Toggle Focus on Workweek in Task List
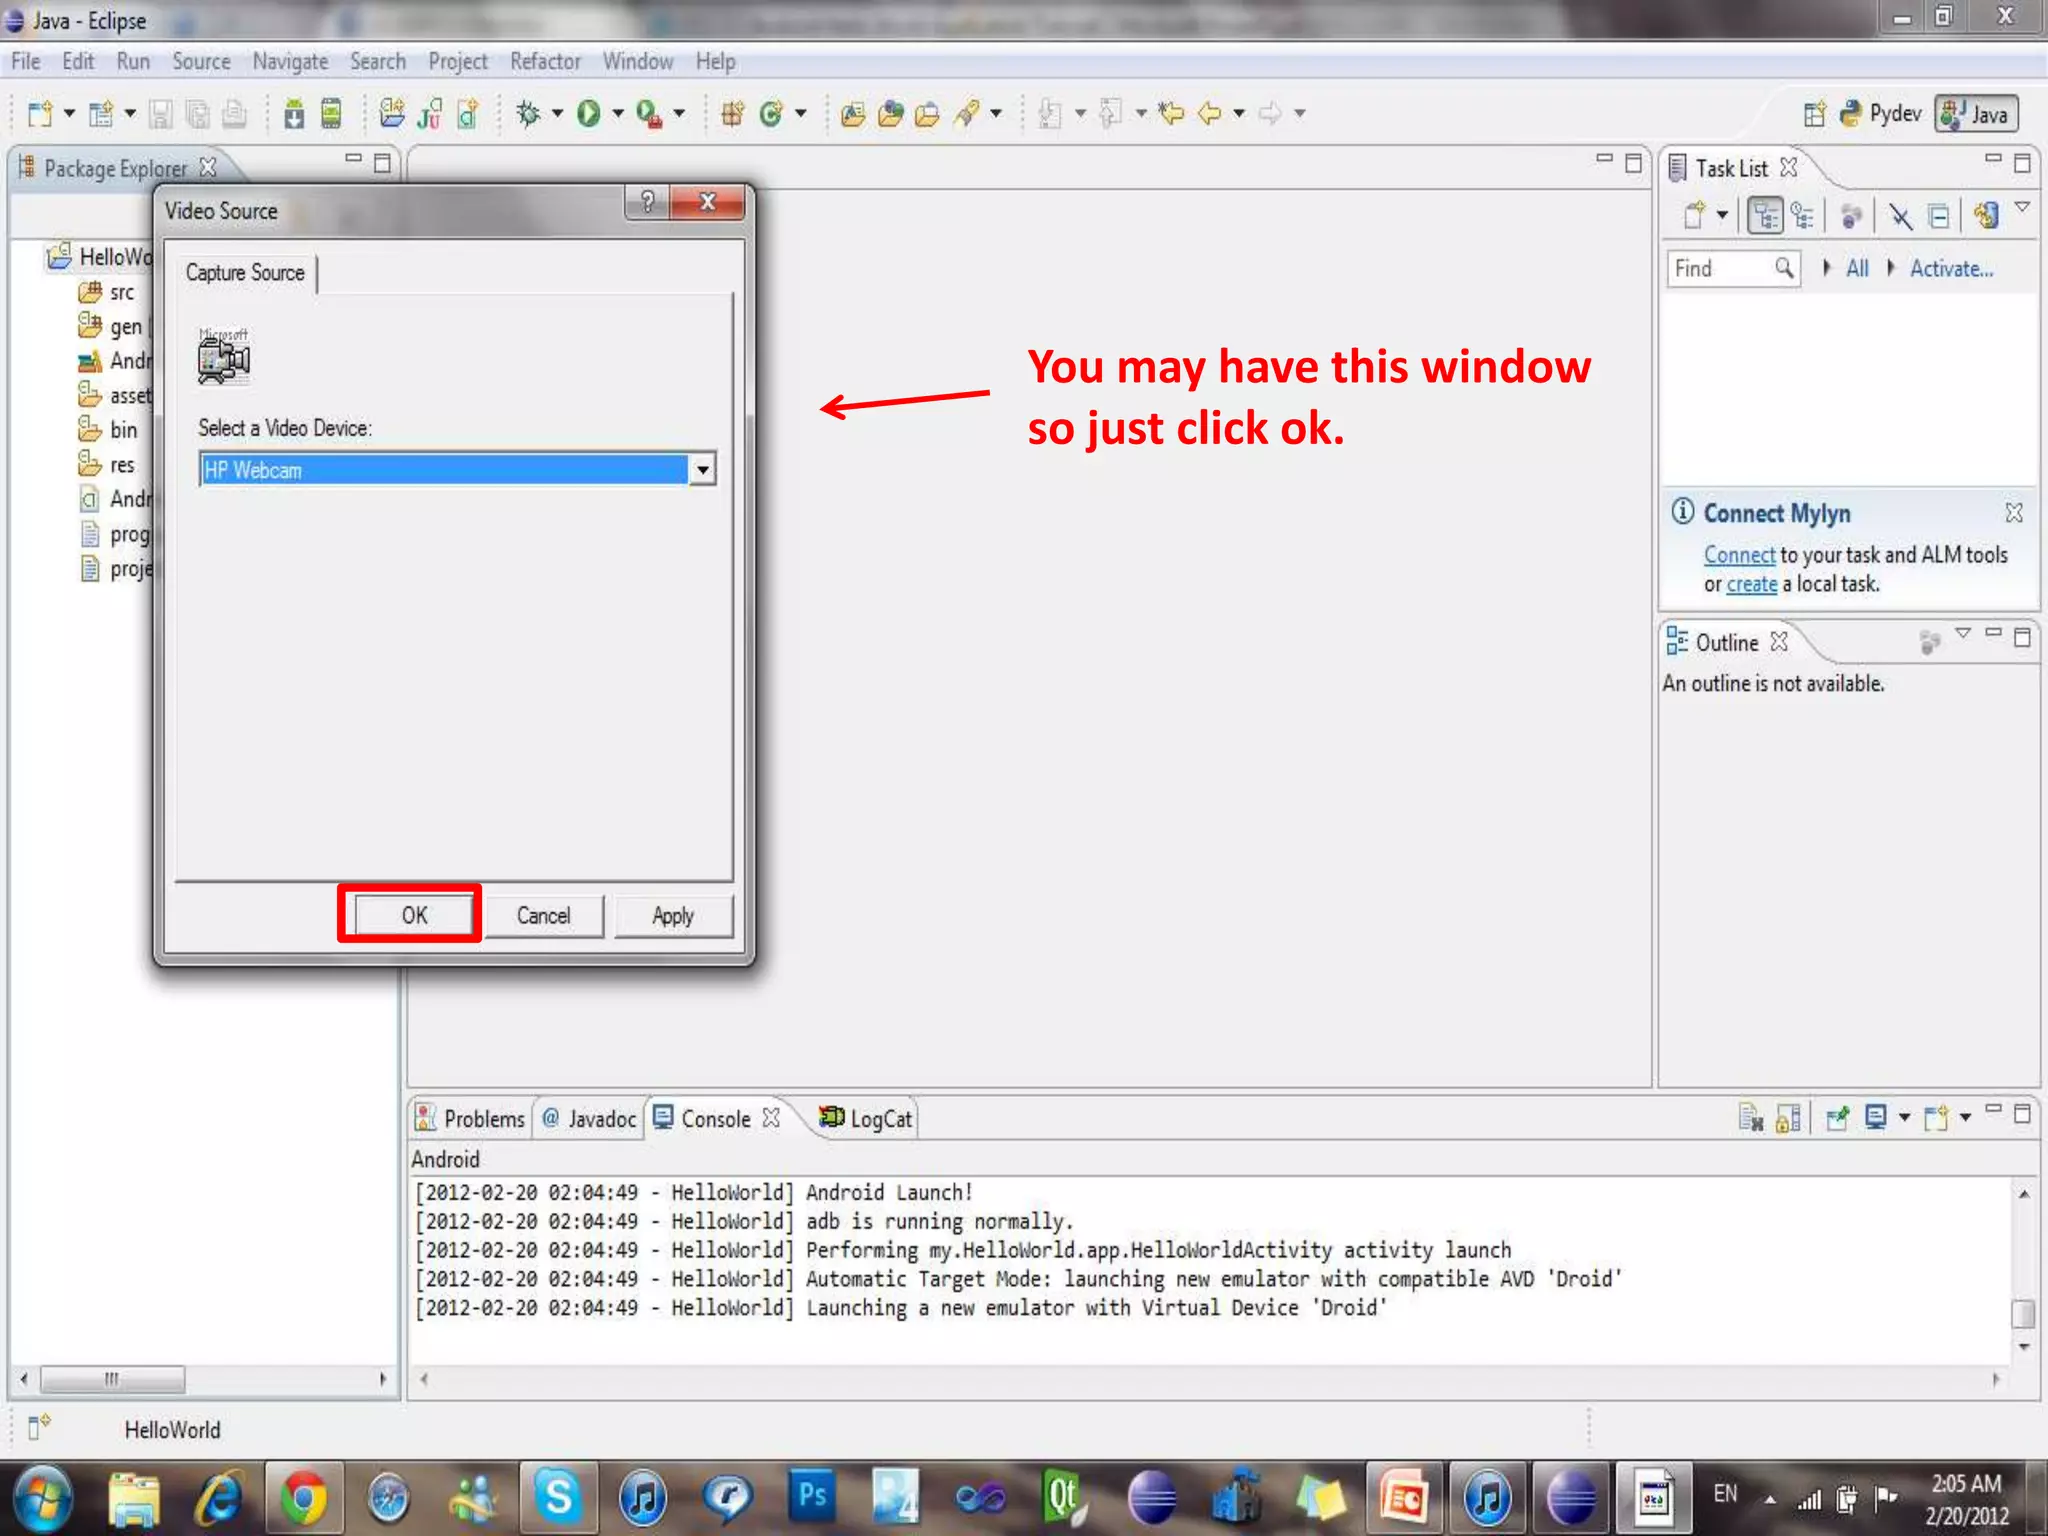This screenshot has height=1536, width=2048. [1851, 215]
